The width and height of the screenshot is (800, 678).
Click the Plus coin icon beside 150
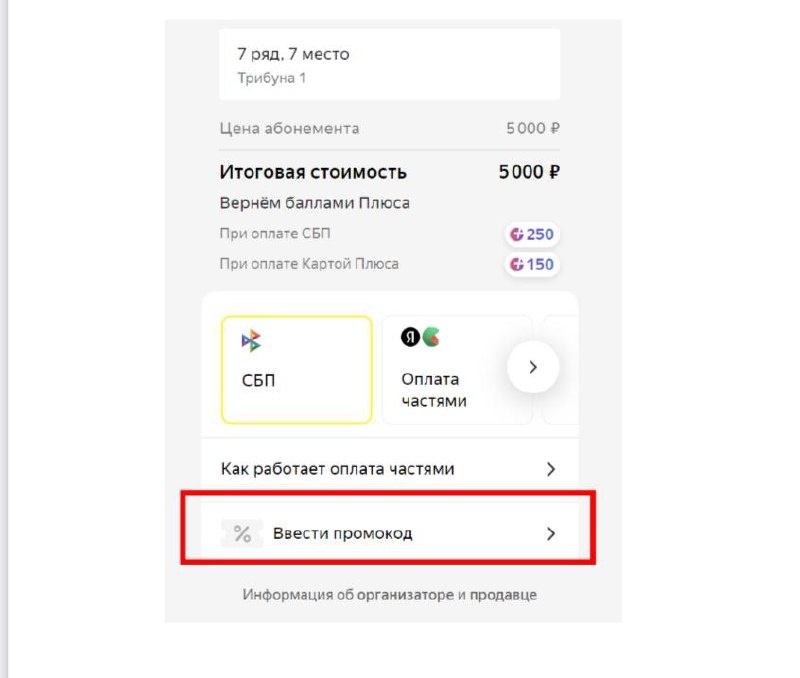517,264
